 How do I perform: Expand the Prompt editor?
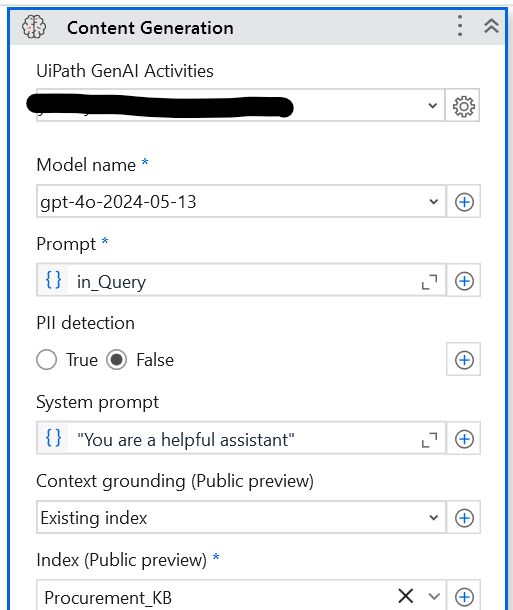tap(429, 282)
